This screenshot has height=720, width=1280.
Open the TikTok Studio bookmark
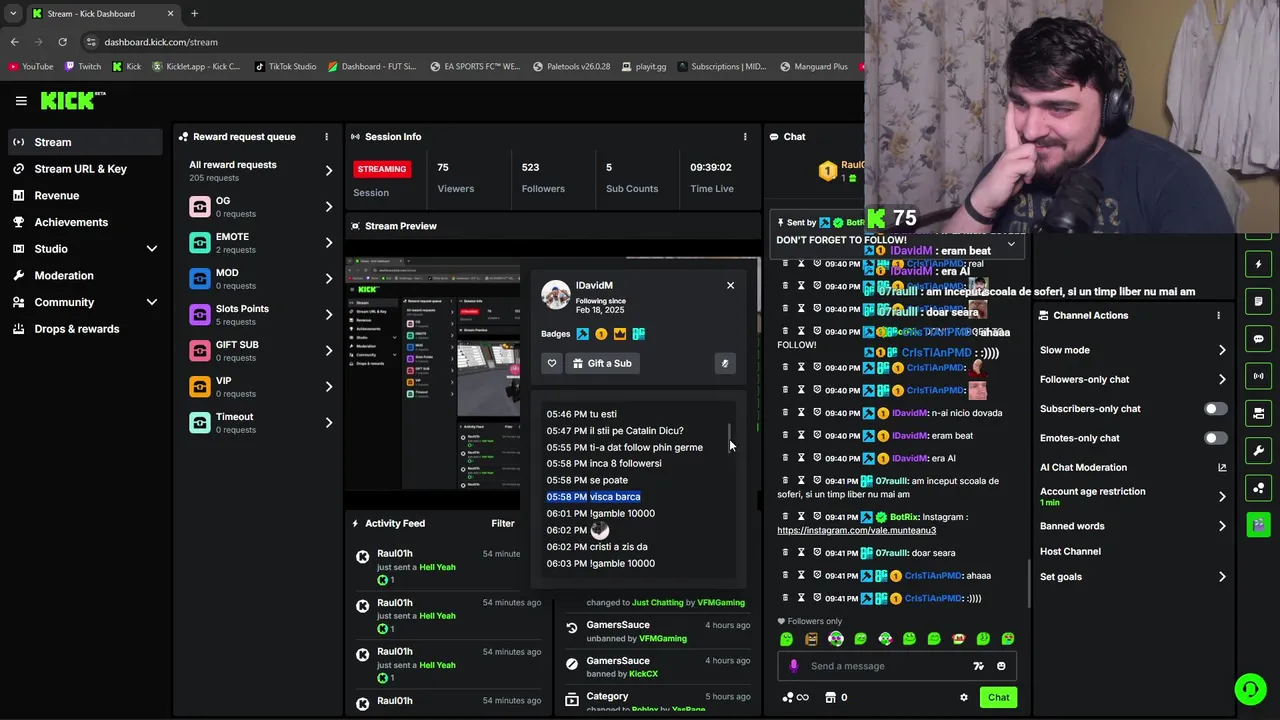[285, 67]
